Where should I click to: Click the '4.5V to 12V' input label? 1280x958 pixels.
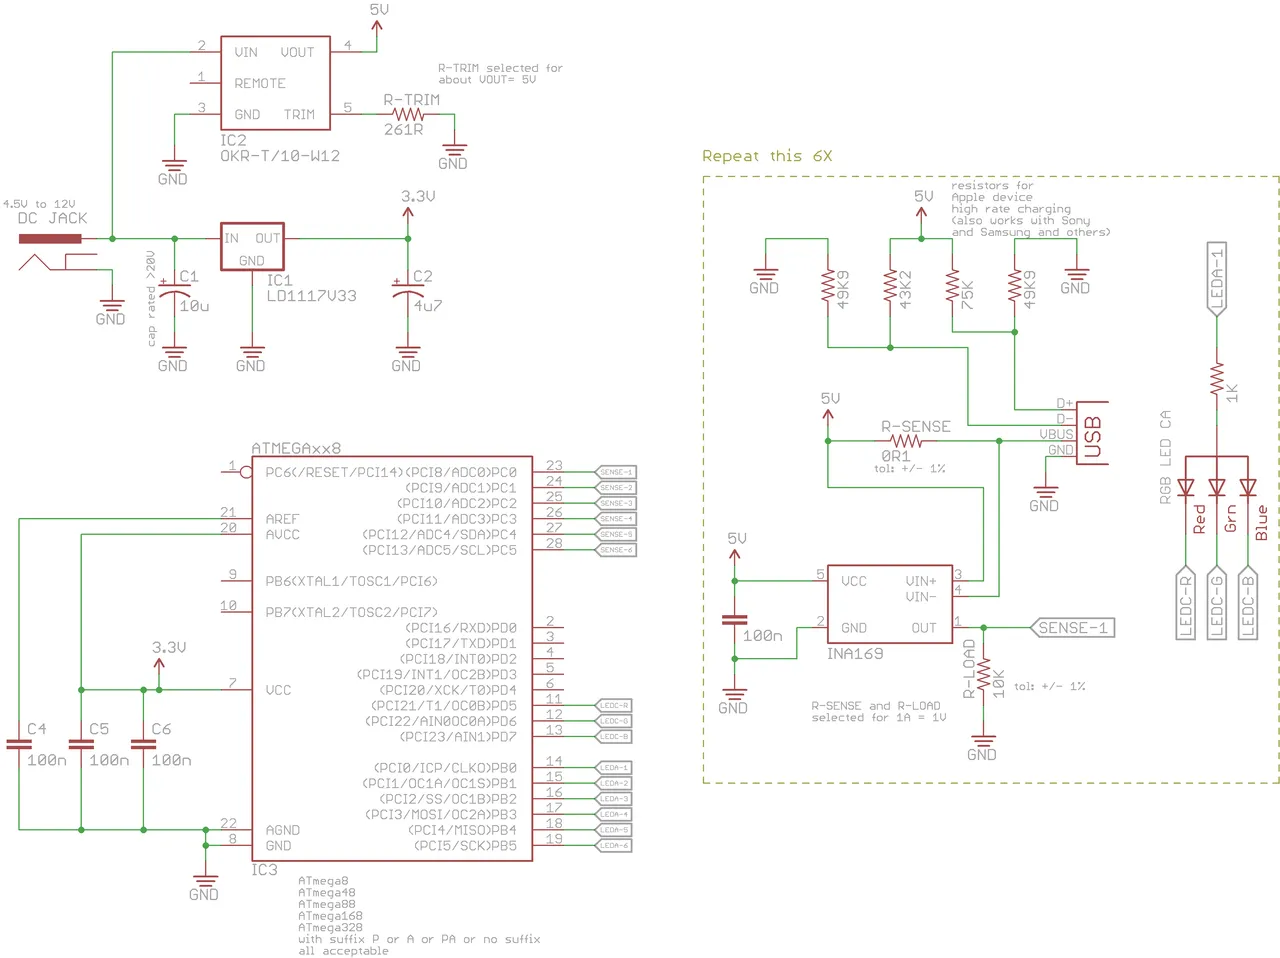pyautogui.click(x=38, y=204)
